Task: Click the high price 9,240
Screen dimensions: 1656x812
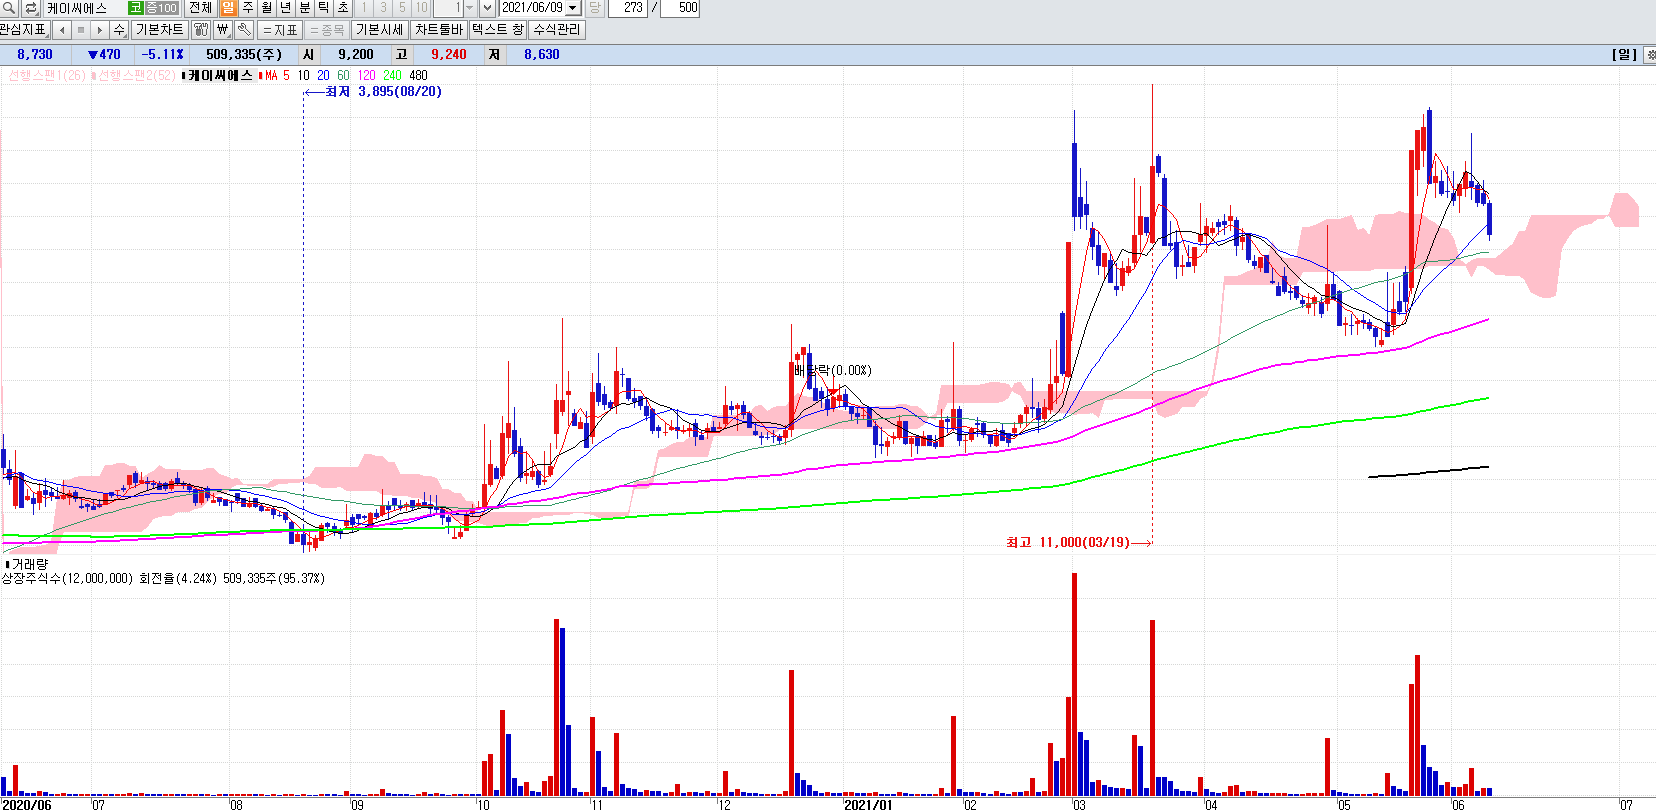Action: coord(449,55)
